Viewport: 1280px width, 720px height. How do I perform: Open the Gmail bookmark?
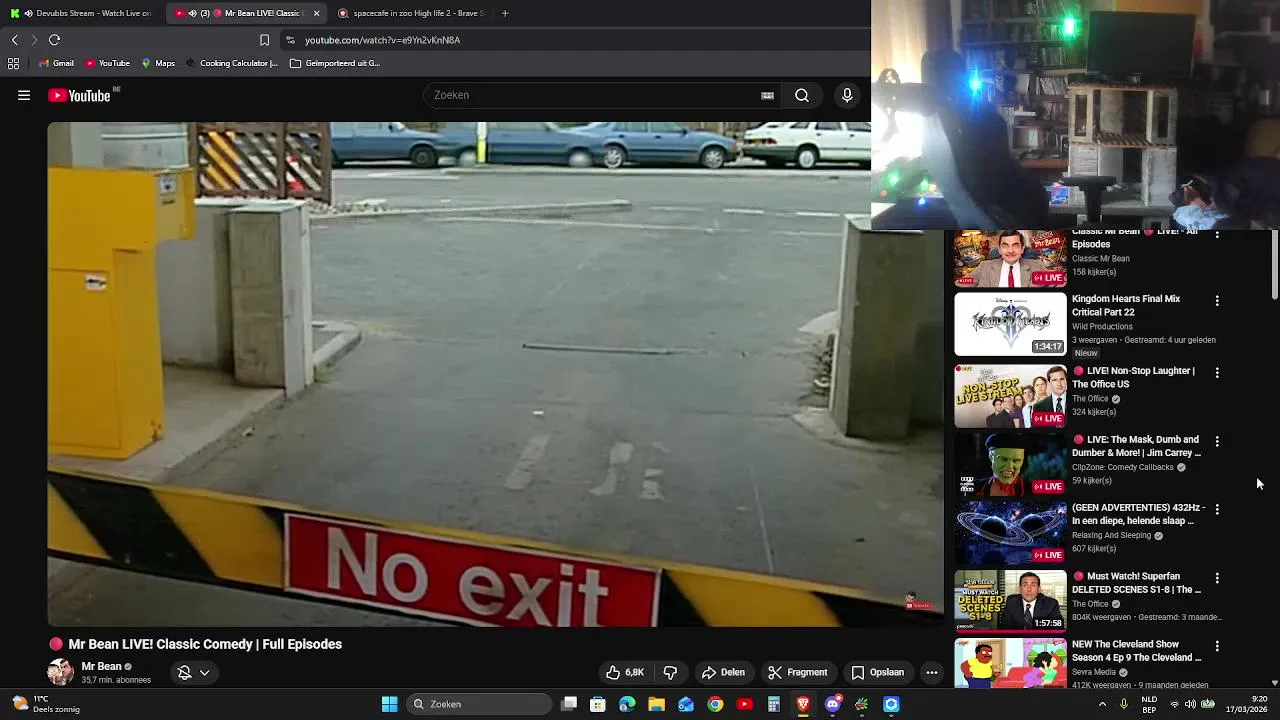56,63
